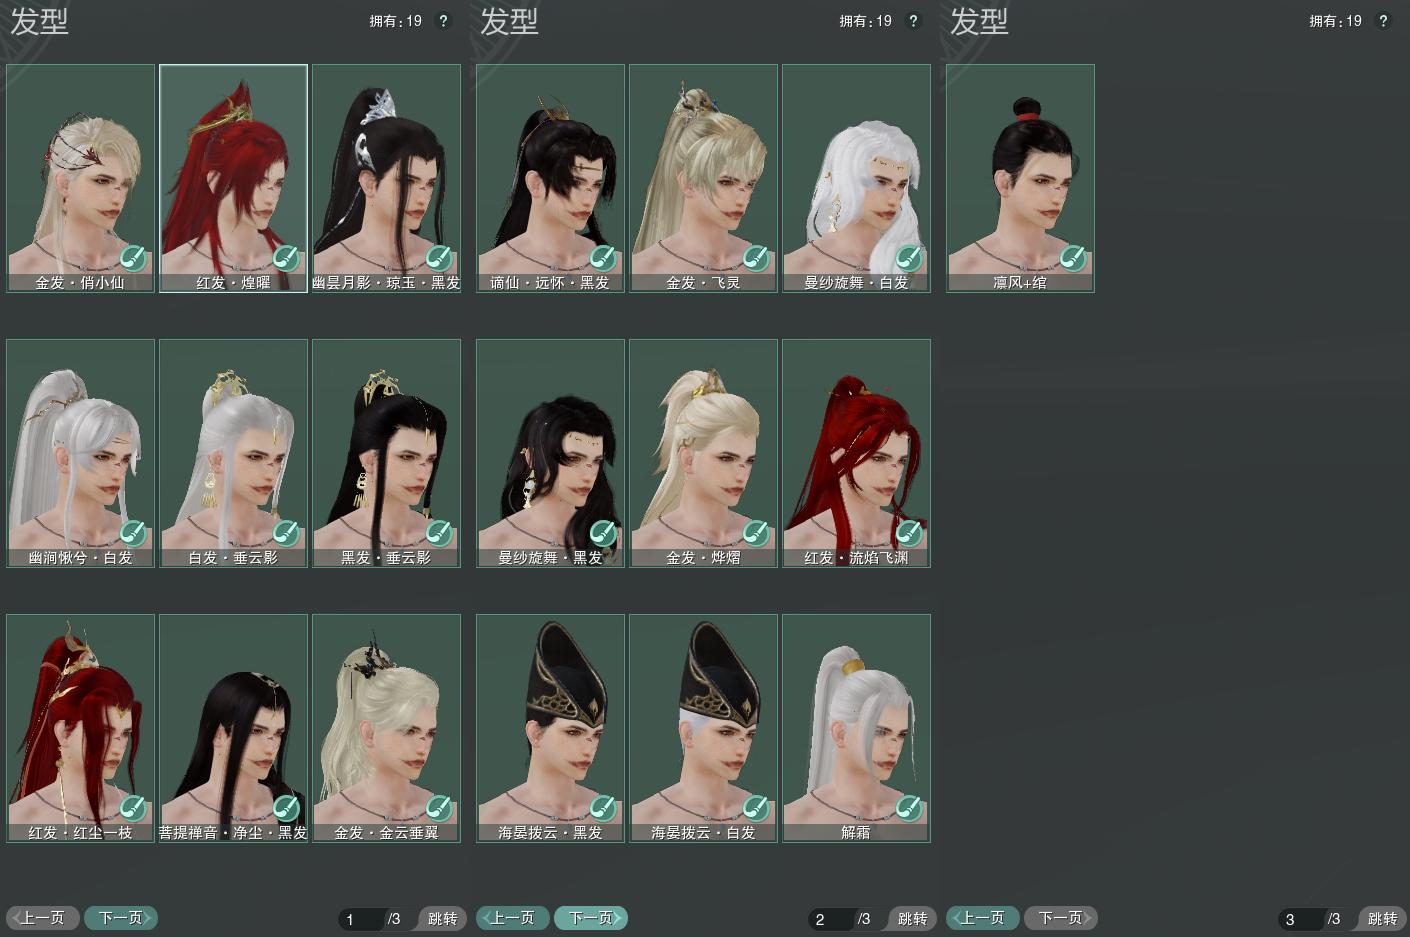Click 下一页 button in page 1 panel
Image resolution: width=1410 pixels, height=937 pixels.
click(x=121, y=917)
